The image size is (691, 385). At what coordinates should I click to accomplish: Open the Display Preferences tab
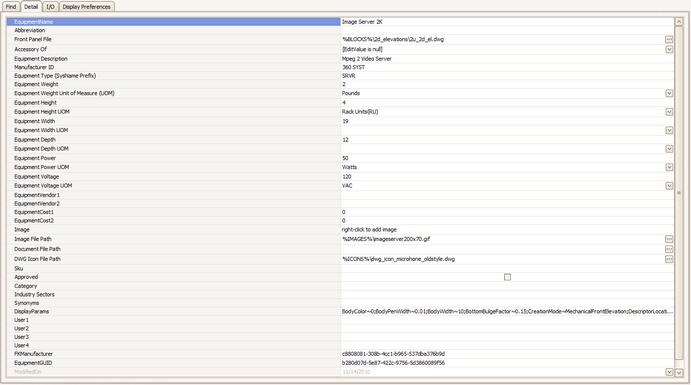coord(86,7)
